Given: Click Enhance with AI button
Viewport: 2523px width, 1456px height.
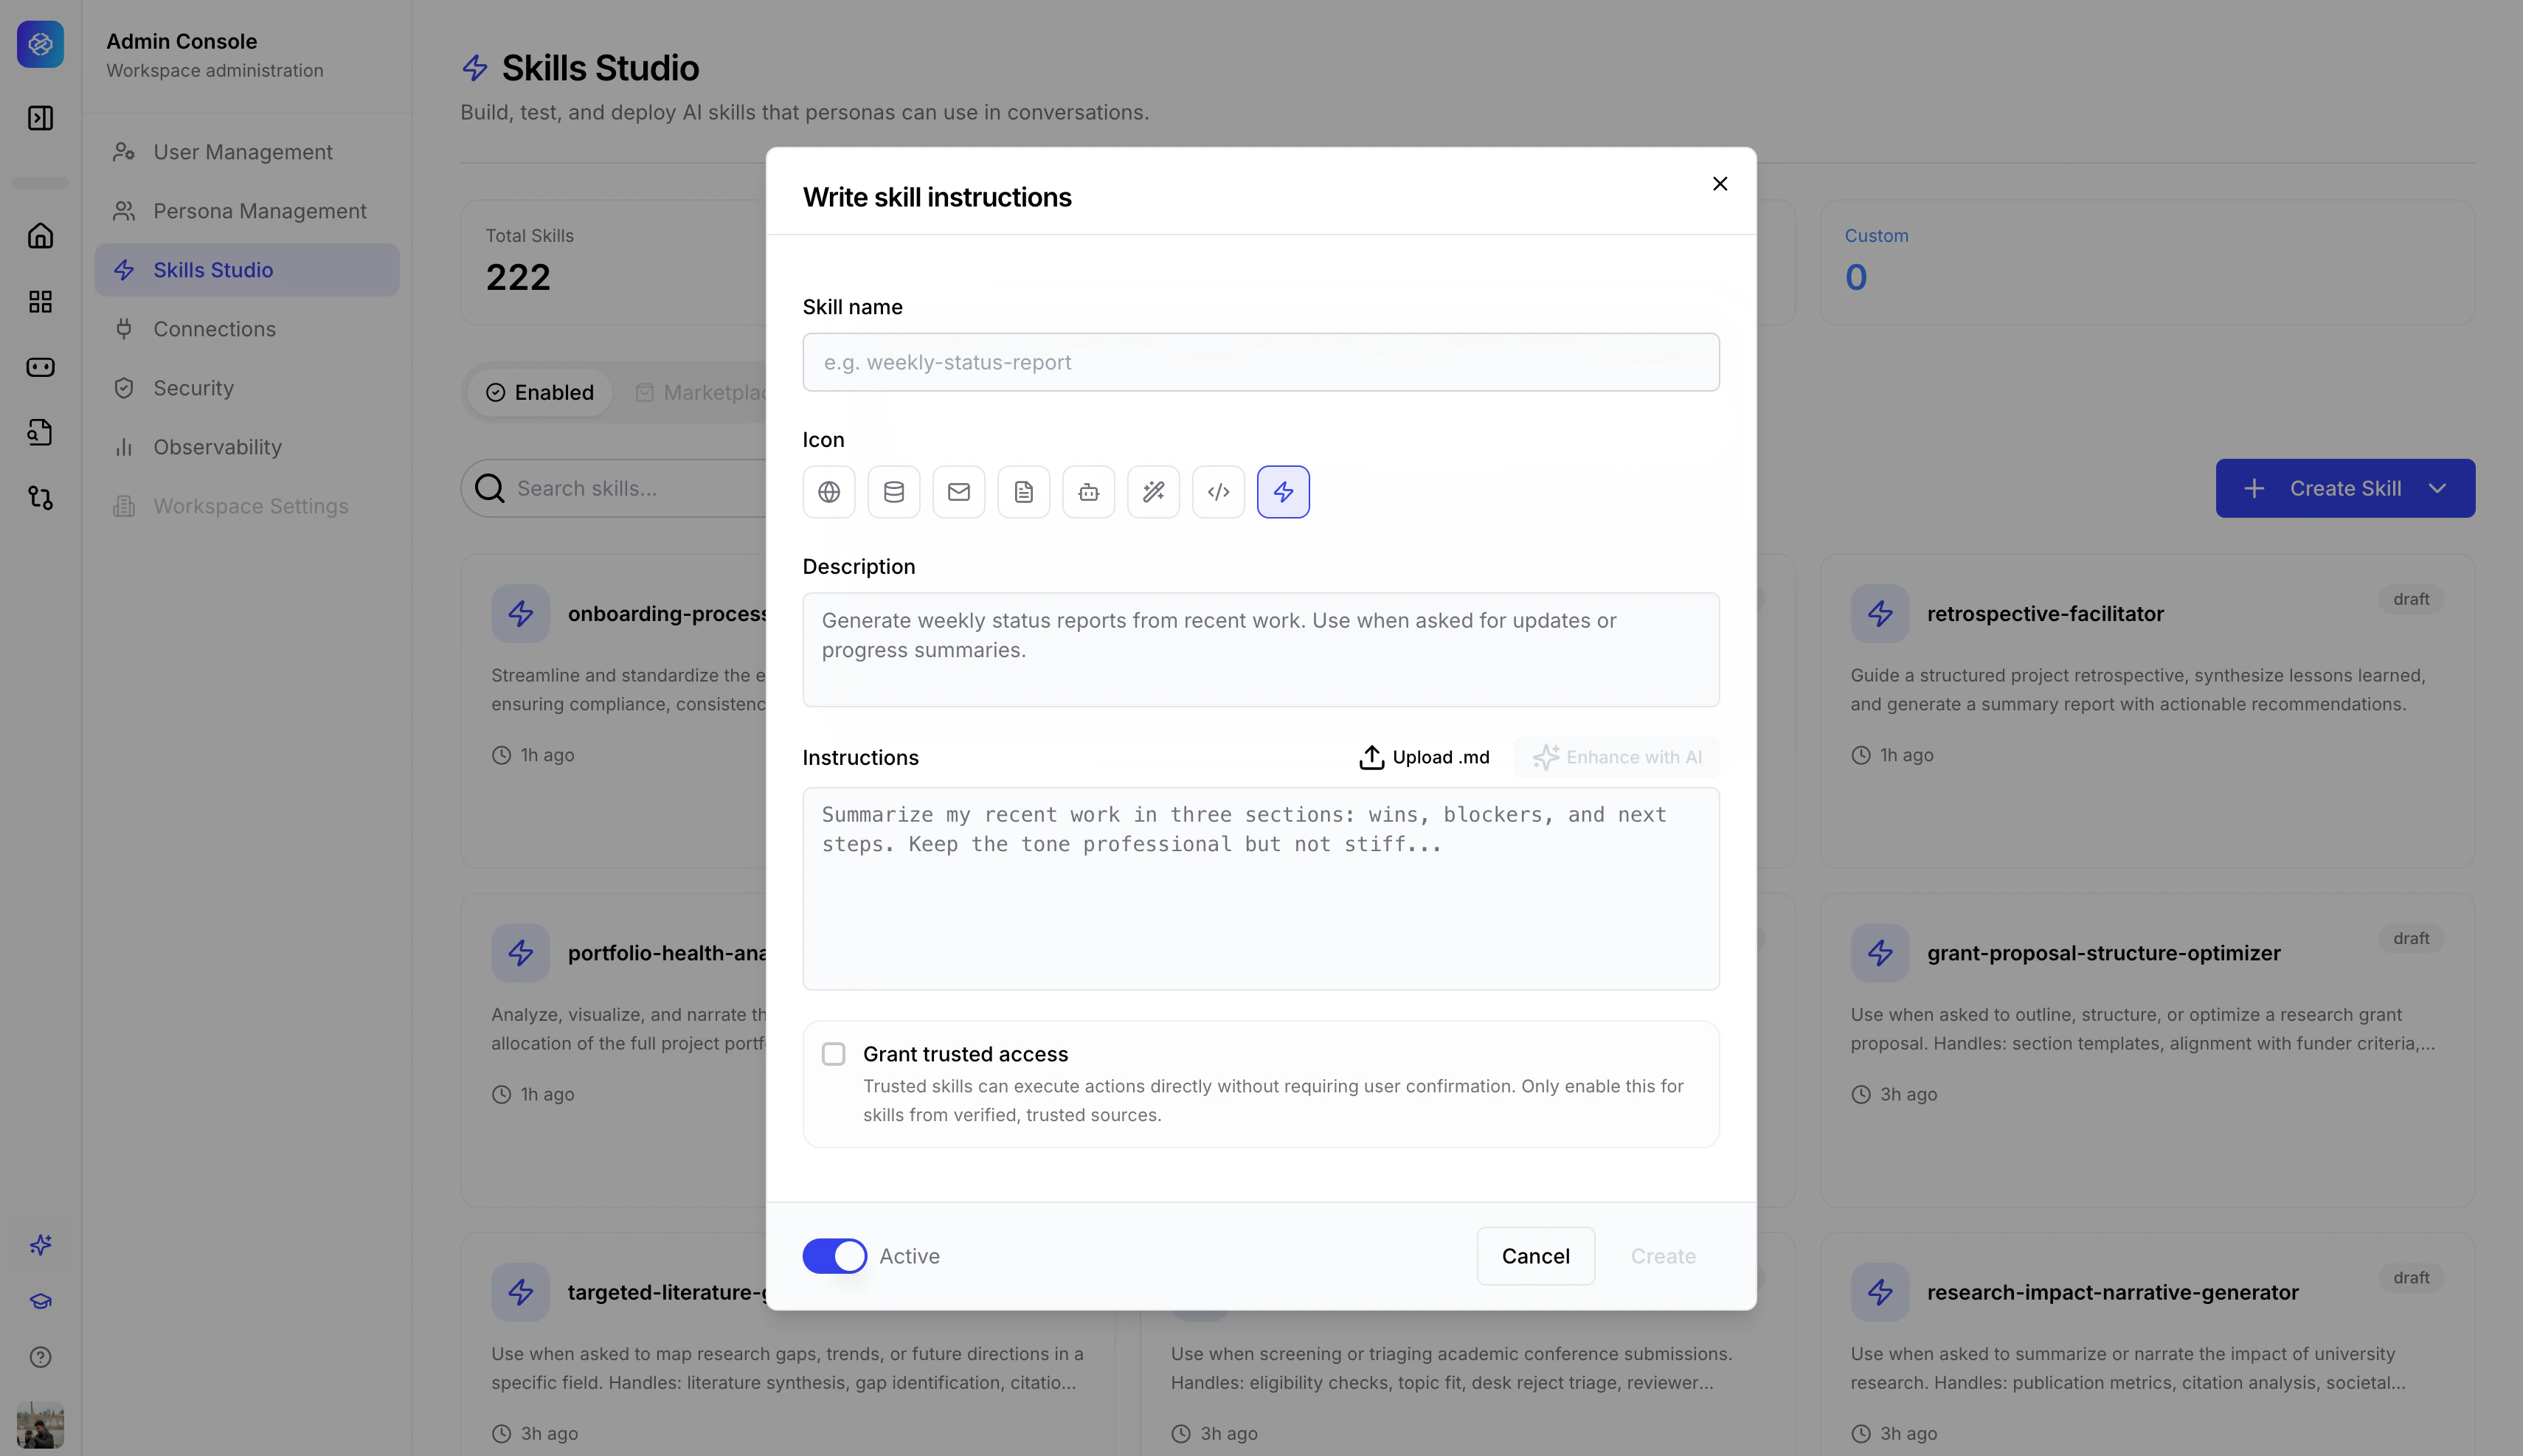Looking at the screenshot, I should pyautogui.click(x=1617, y=758).
